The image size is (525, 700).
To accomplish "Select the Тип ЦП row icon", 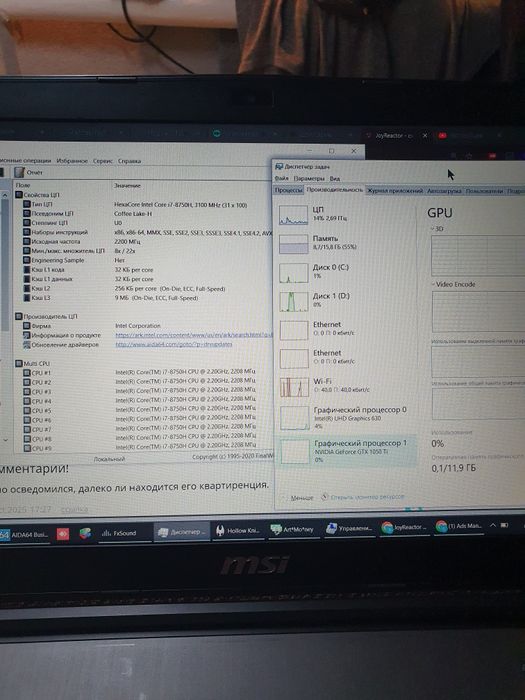I will pyautogui.click(x=27, y=204).
